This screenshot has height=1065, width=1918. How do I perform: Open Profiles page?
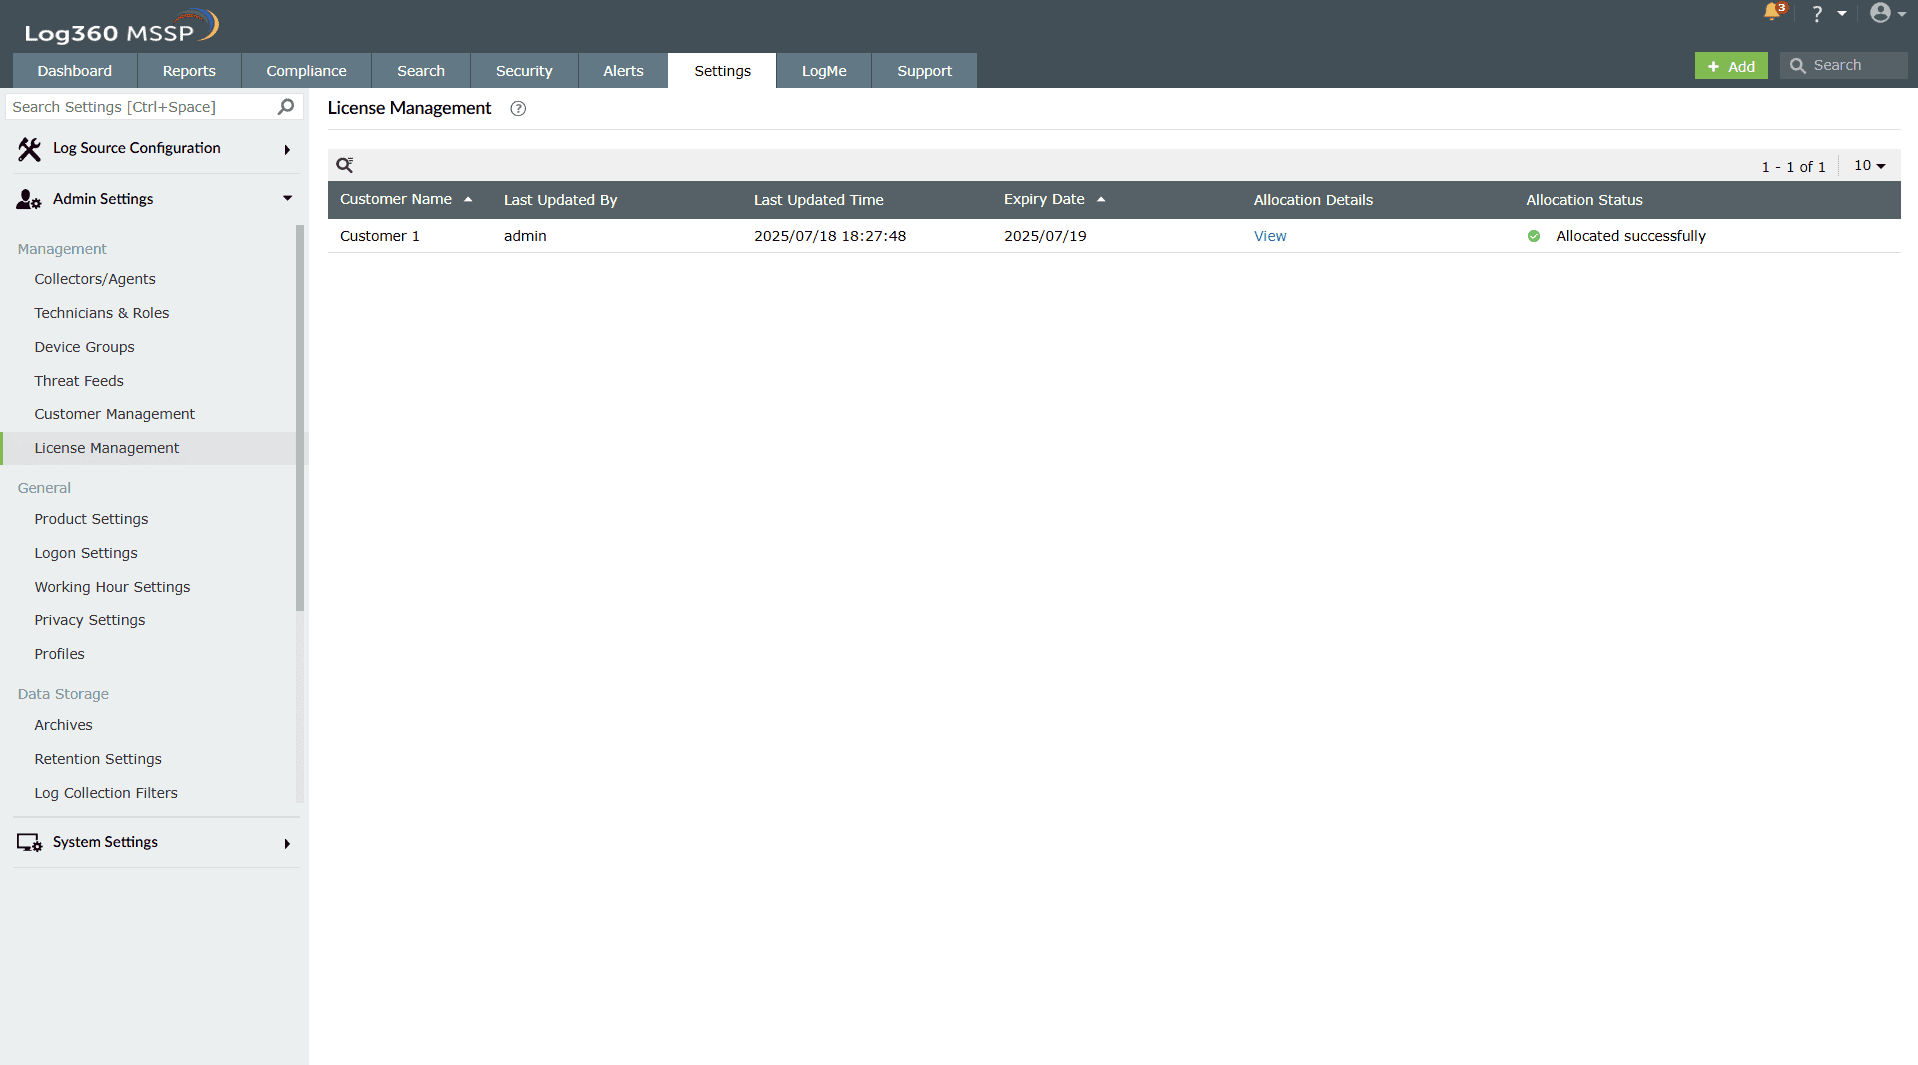pos(60,654)
